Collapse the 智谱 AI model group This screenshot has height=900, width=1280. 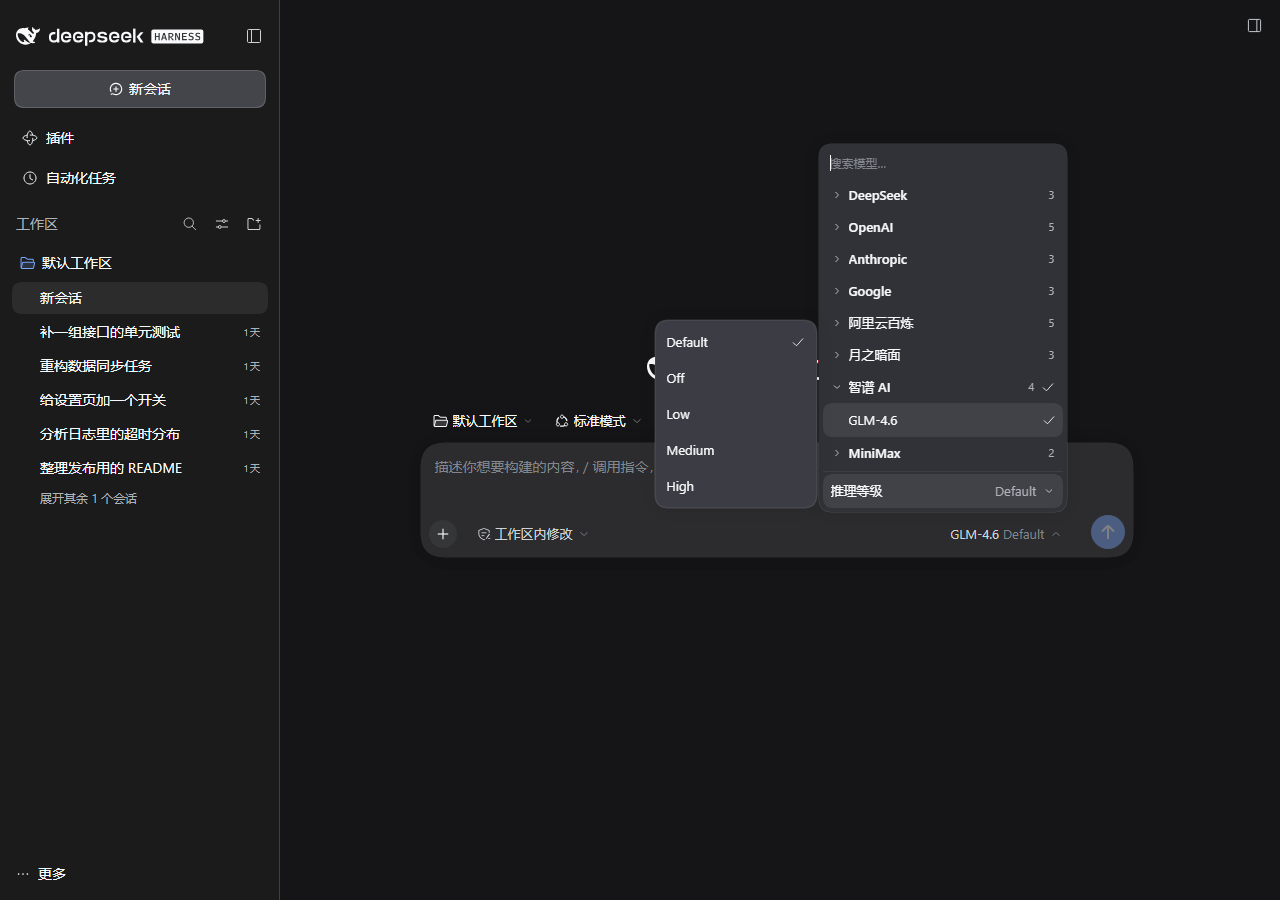pyautogui.click(x=943, y=387)
